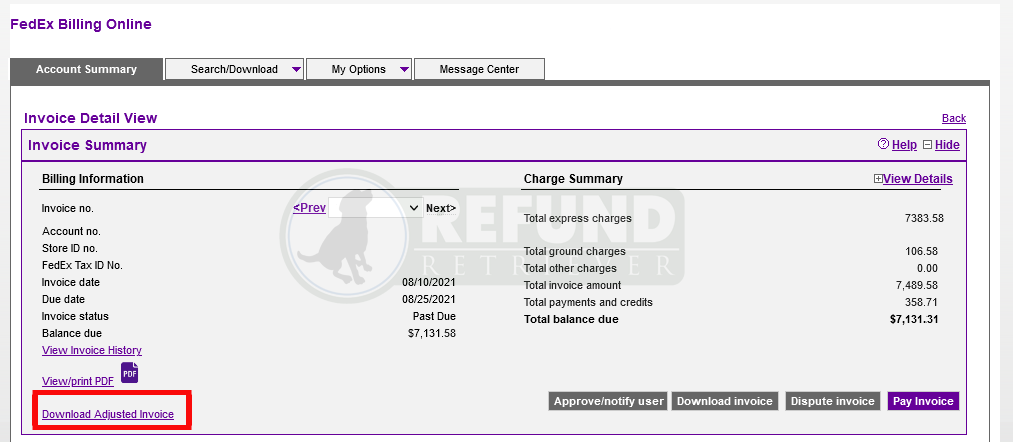The image size is (1013, 442).
Task: Select total invoice amount 7,489.58
Action: (x=916, y=285)
